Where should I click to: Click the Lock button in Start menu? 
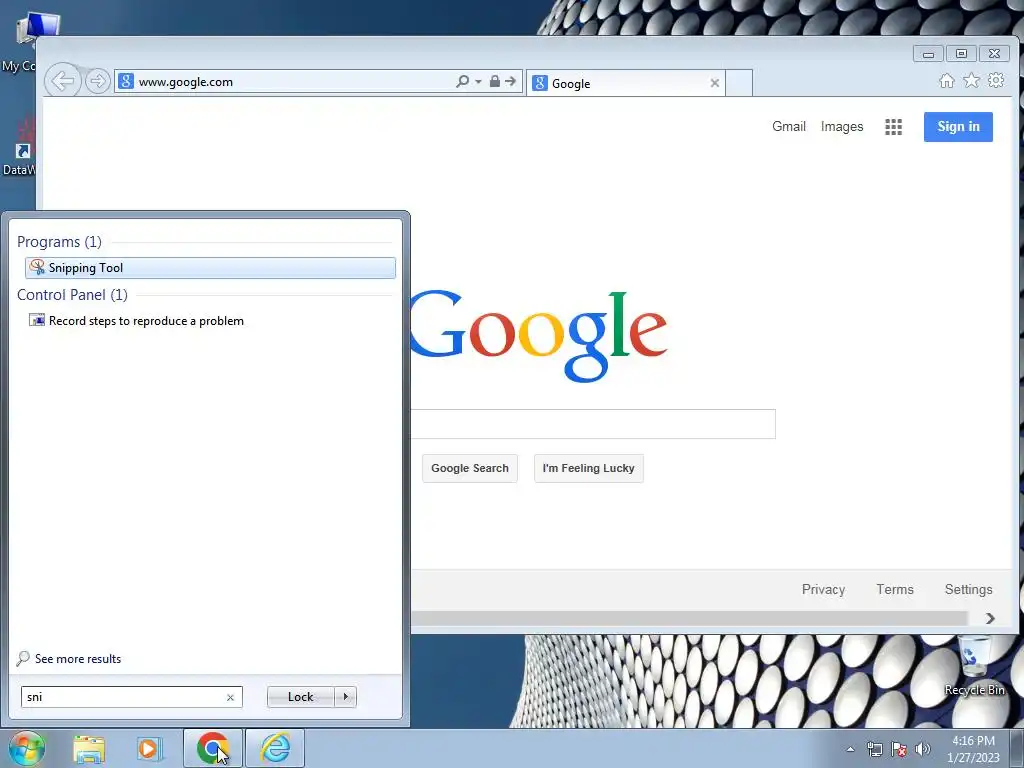point(300,697)
